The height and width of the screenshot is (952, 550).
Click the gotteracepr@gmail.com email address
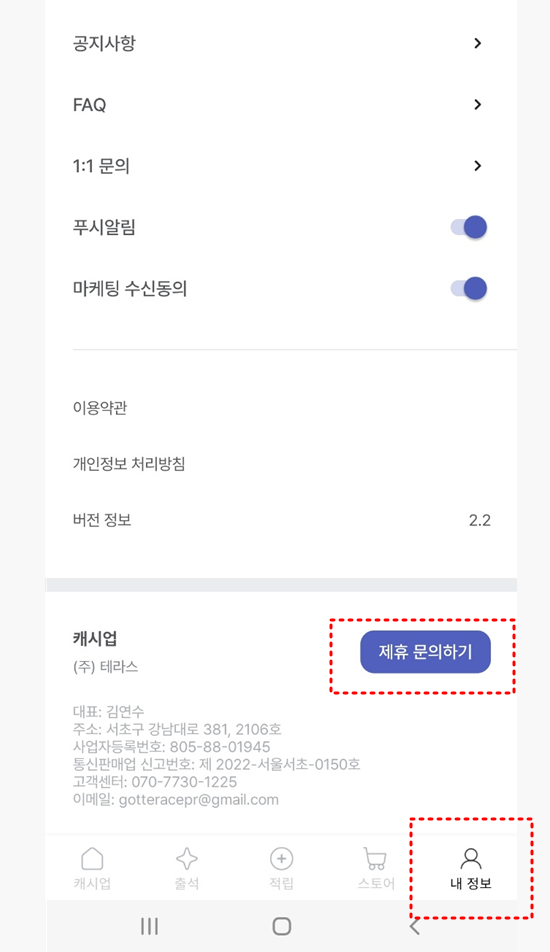(199, 800)
